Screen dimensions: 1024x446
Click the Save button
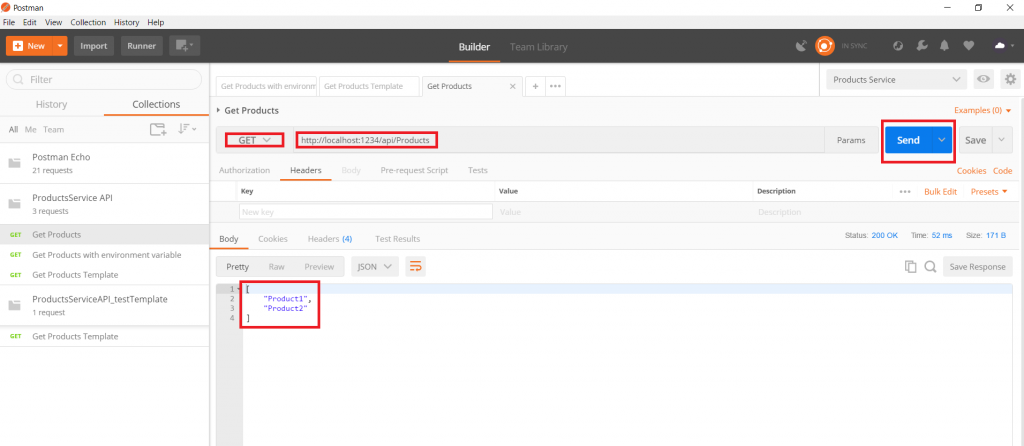point(976,140)
